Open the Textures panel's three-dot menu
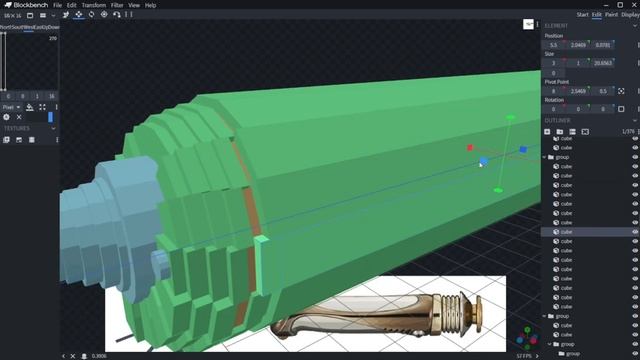 coord(57,140)
